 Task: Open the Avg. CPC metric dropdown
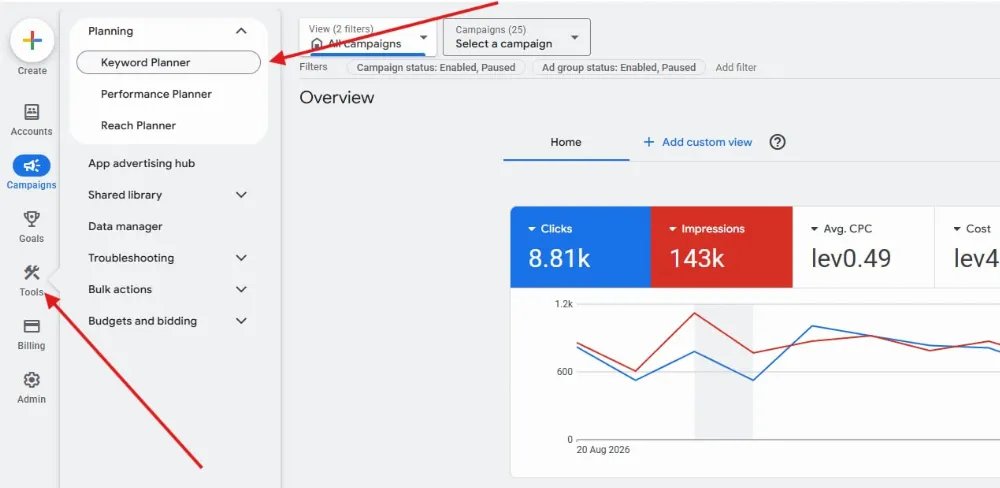point(814,229)
